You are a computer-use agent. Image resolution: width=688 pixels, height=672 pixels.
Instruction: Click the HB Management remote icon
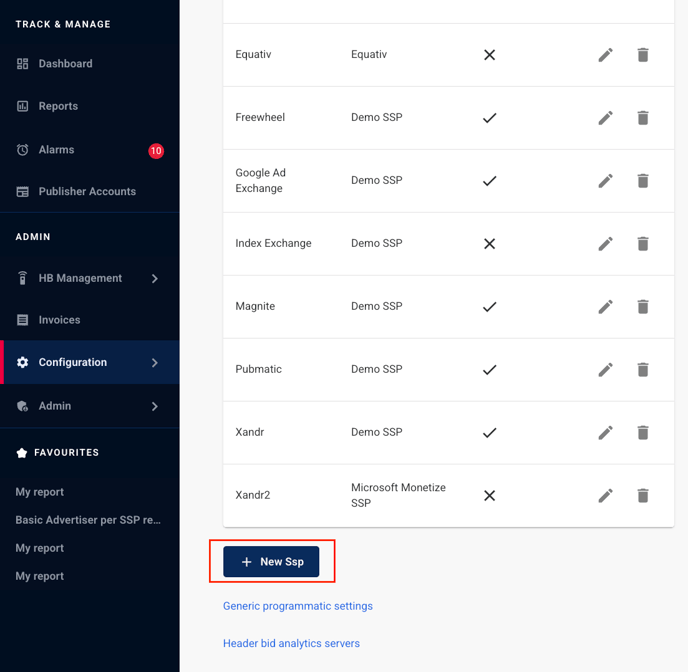22,278
